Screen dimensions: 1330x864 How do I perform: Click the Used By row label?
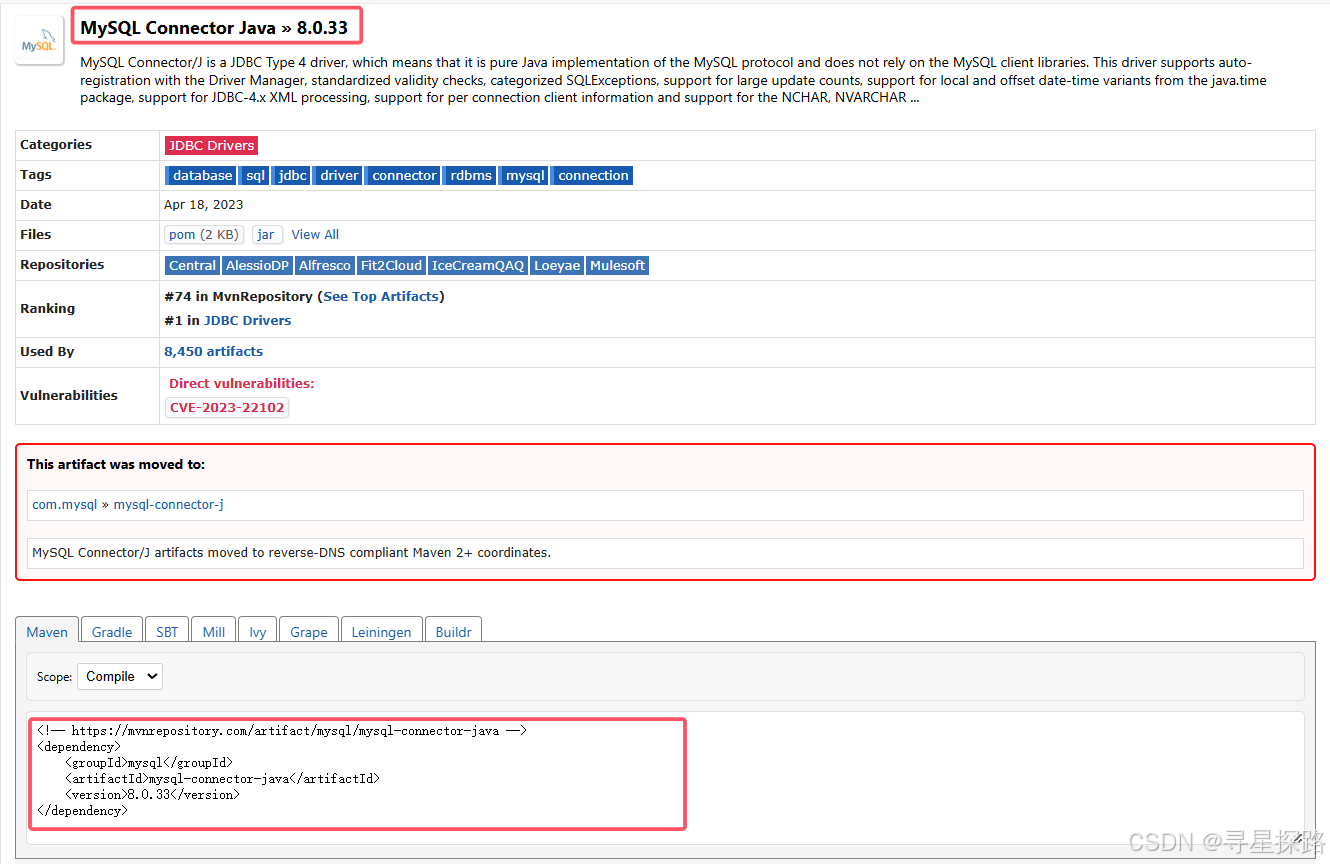47,352
